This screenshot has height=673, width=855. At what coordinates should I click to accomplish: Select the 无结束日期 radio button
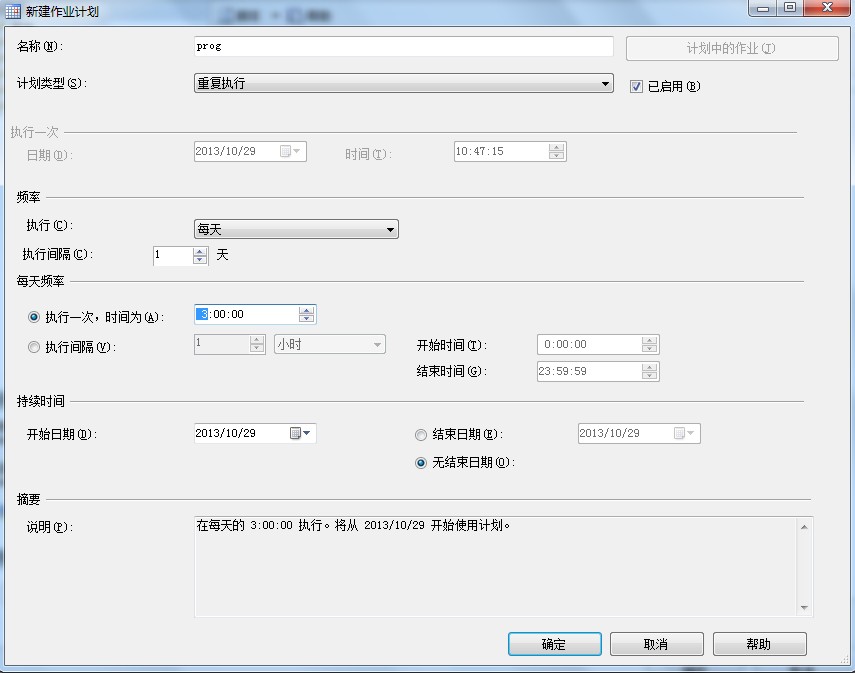pos(420,463)
